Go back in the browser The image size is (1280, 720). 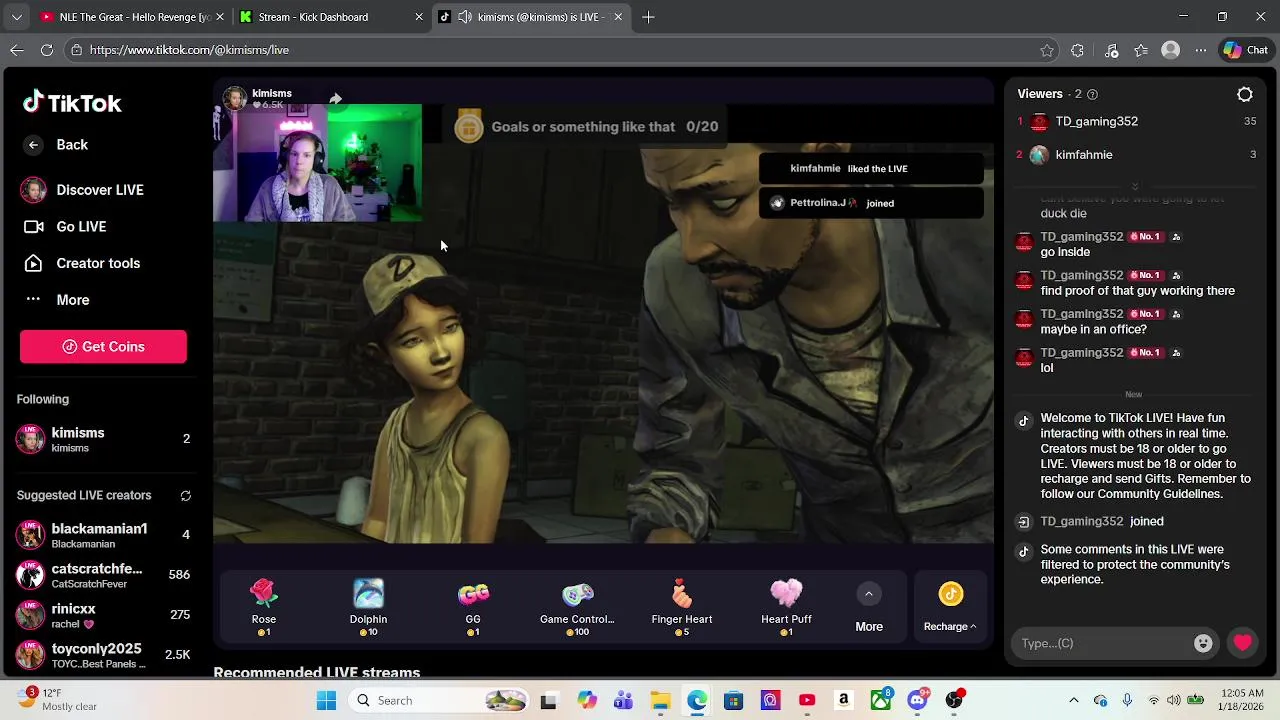17,50
